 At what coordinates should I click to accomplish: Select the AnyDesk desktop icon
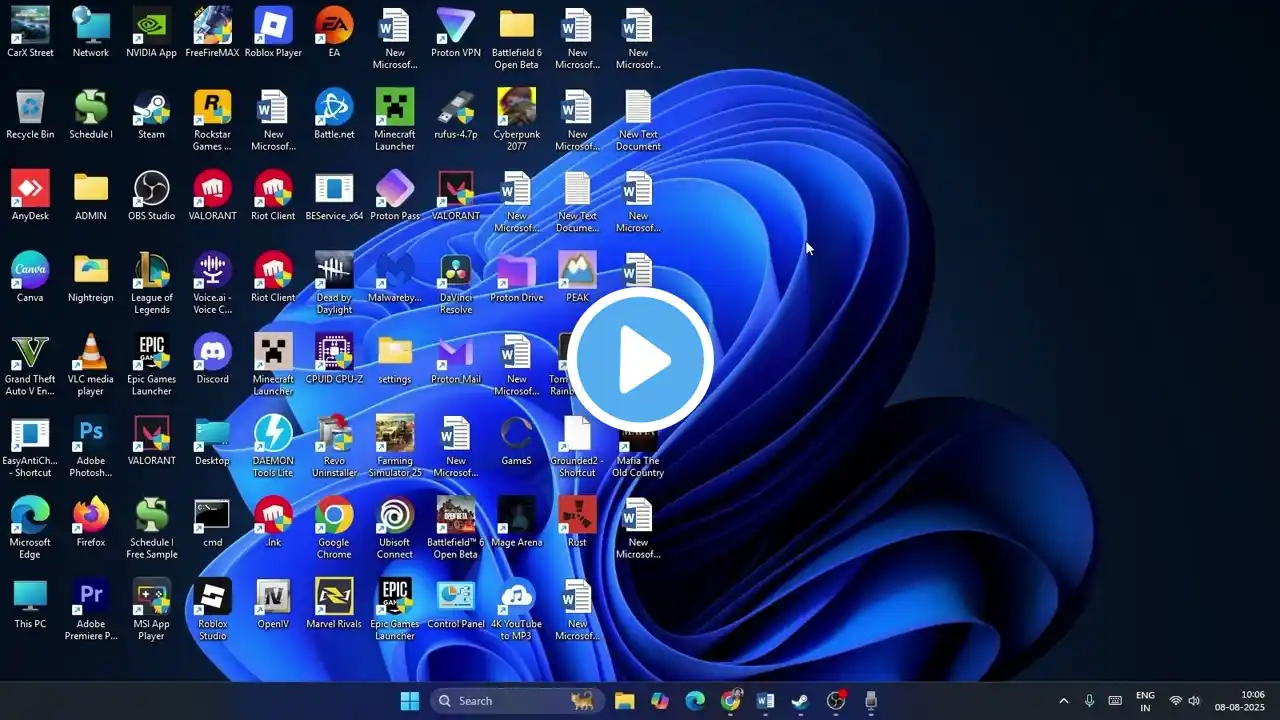pyautogui.click(x=30, y=195)
